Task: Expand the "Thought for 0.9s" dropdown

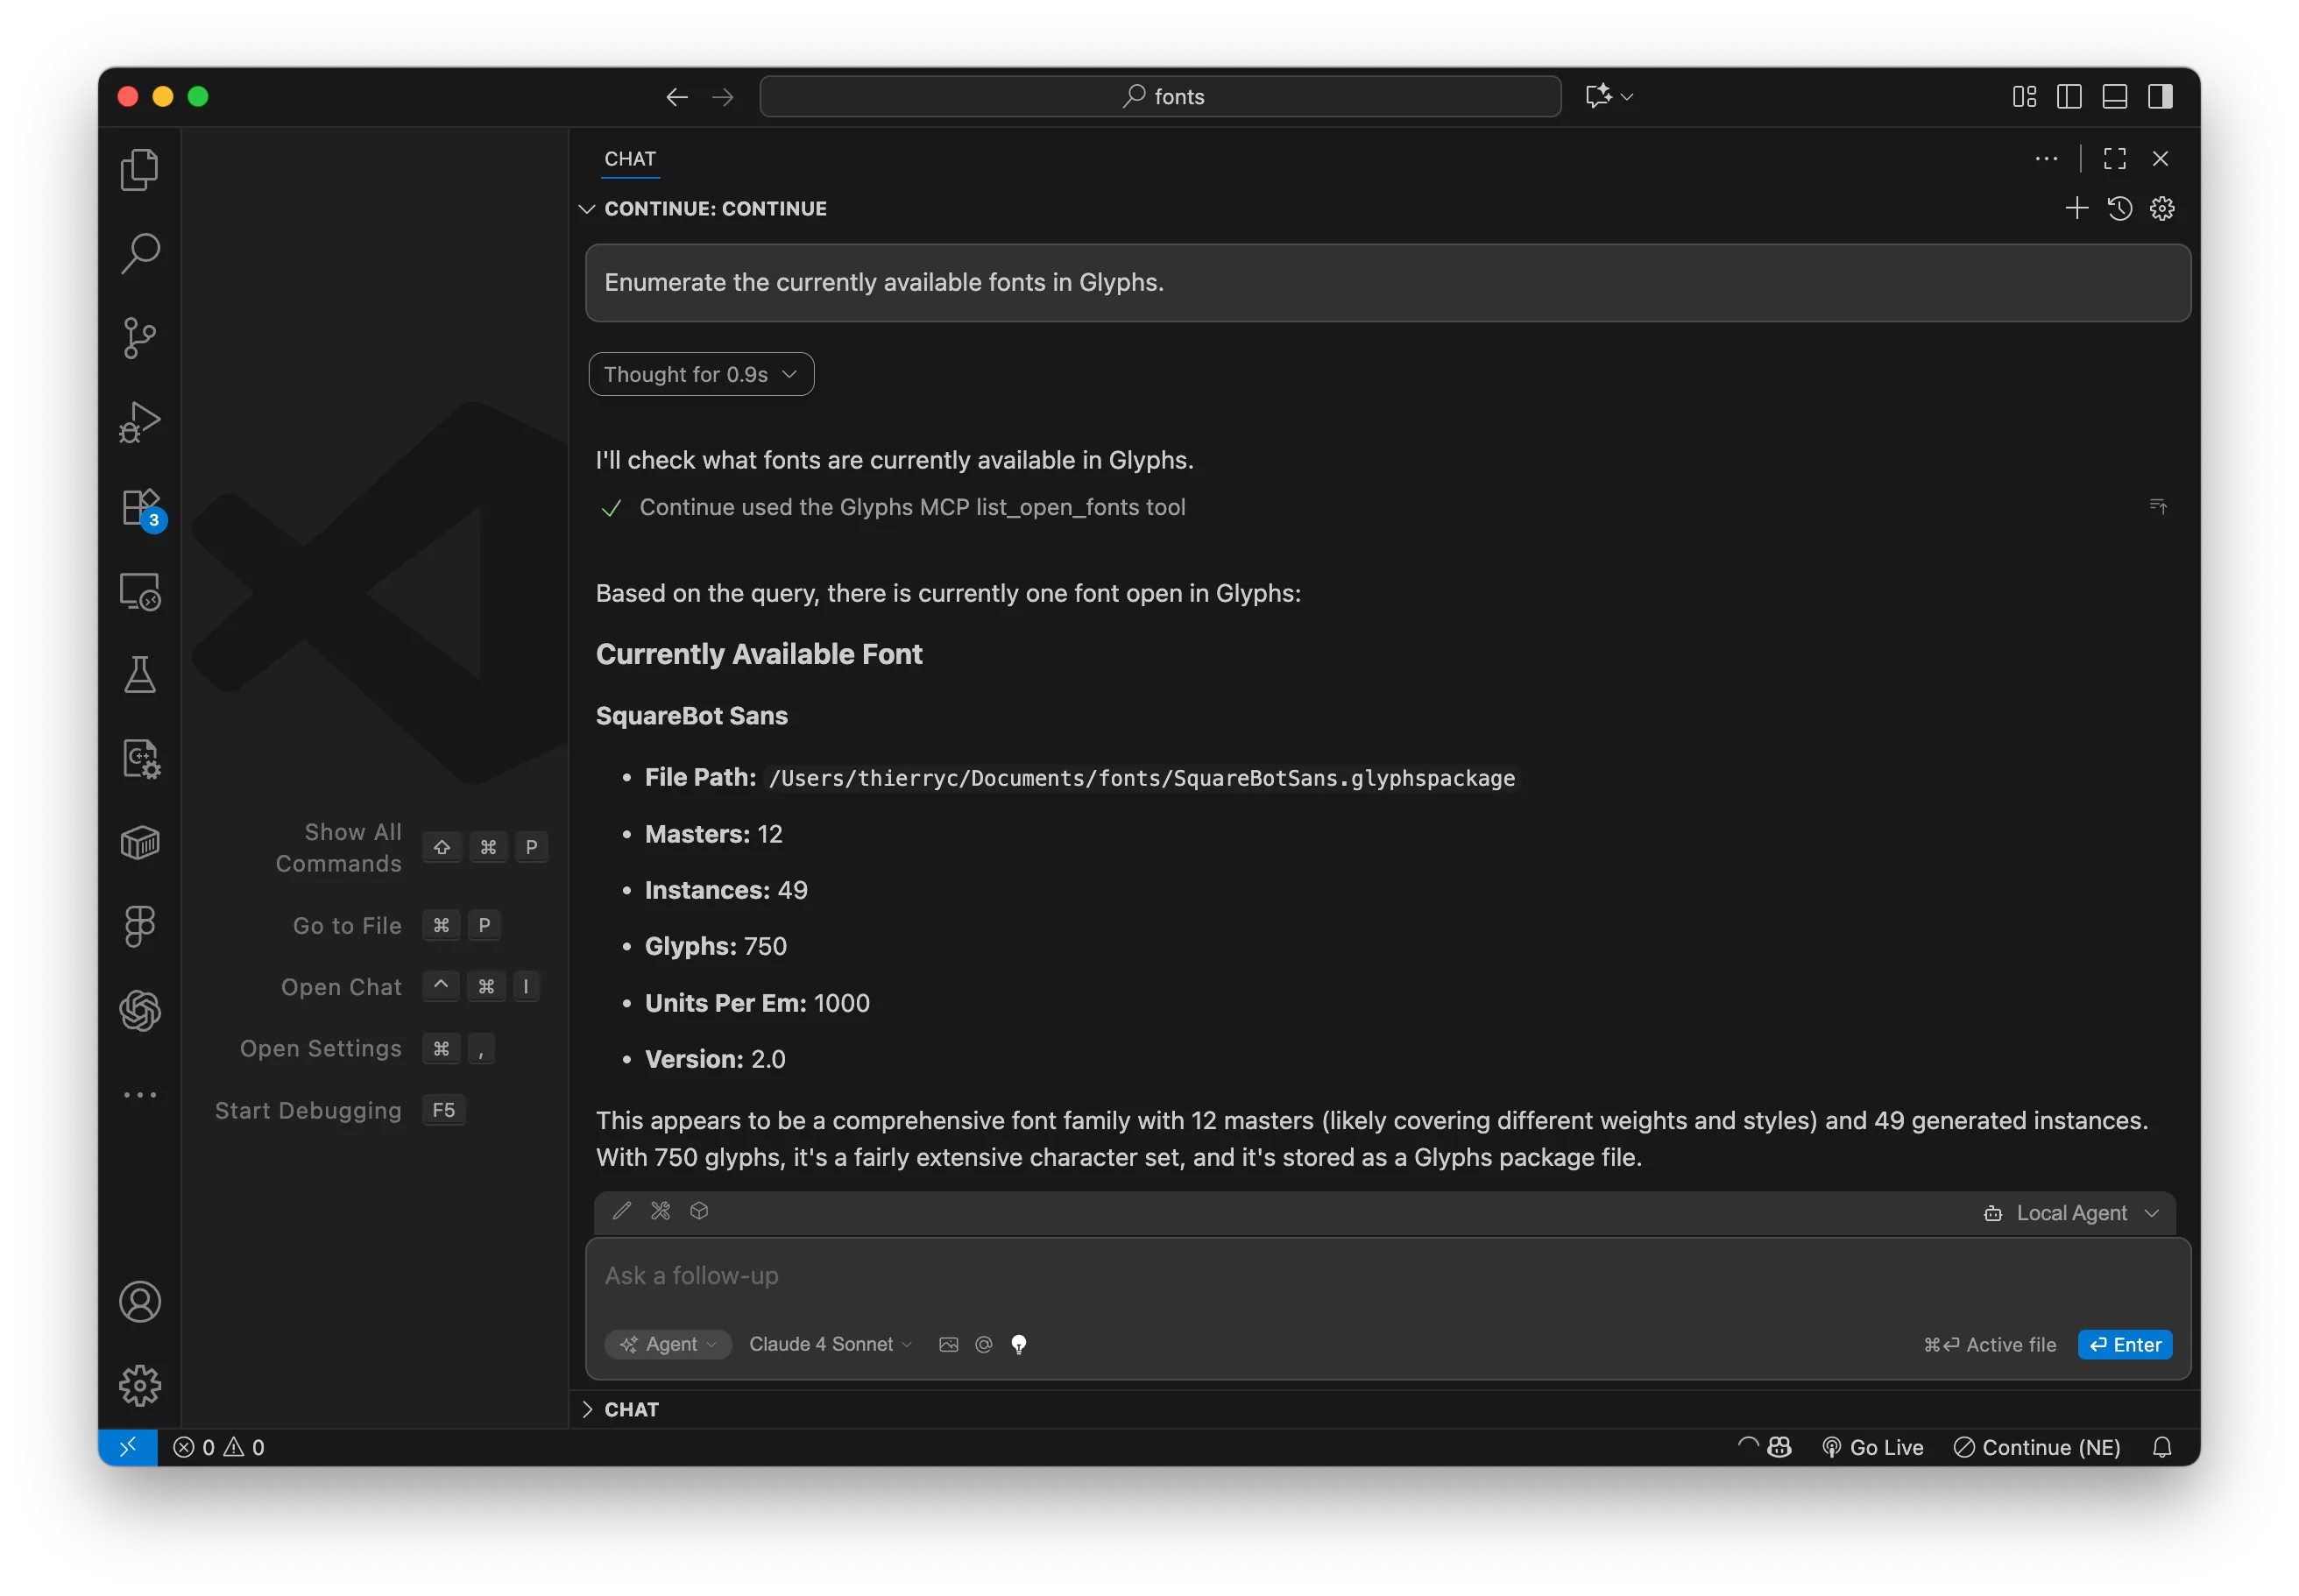Action: (701, 374)
